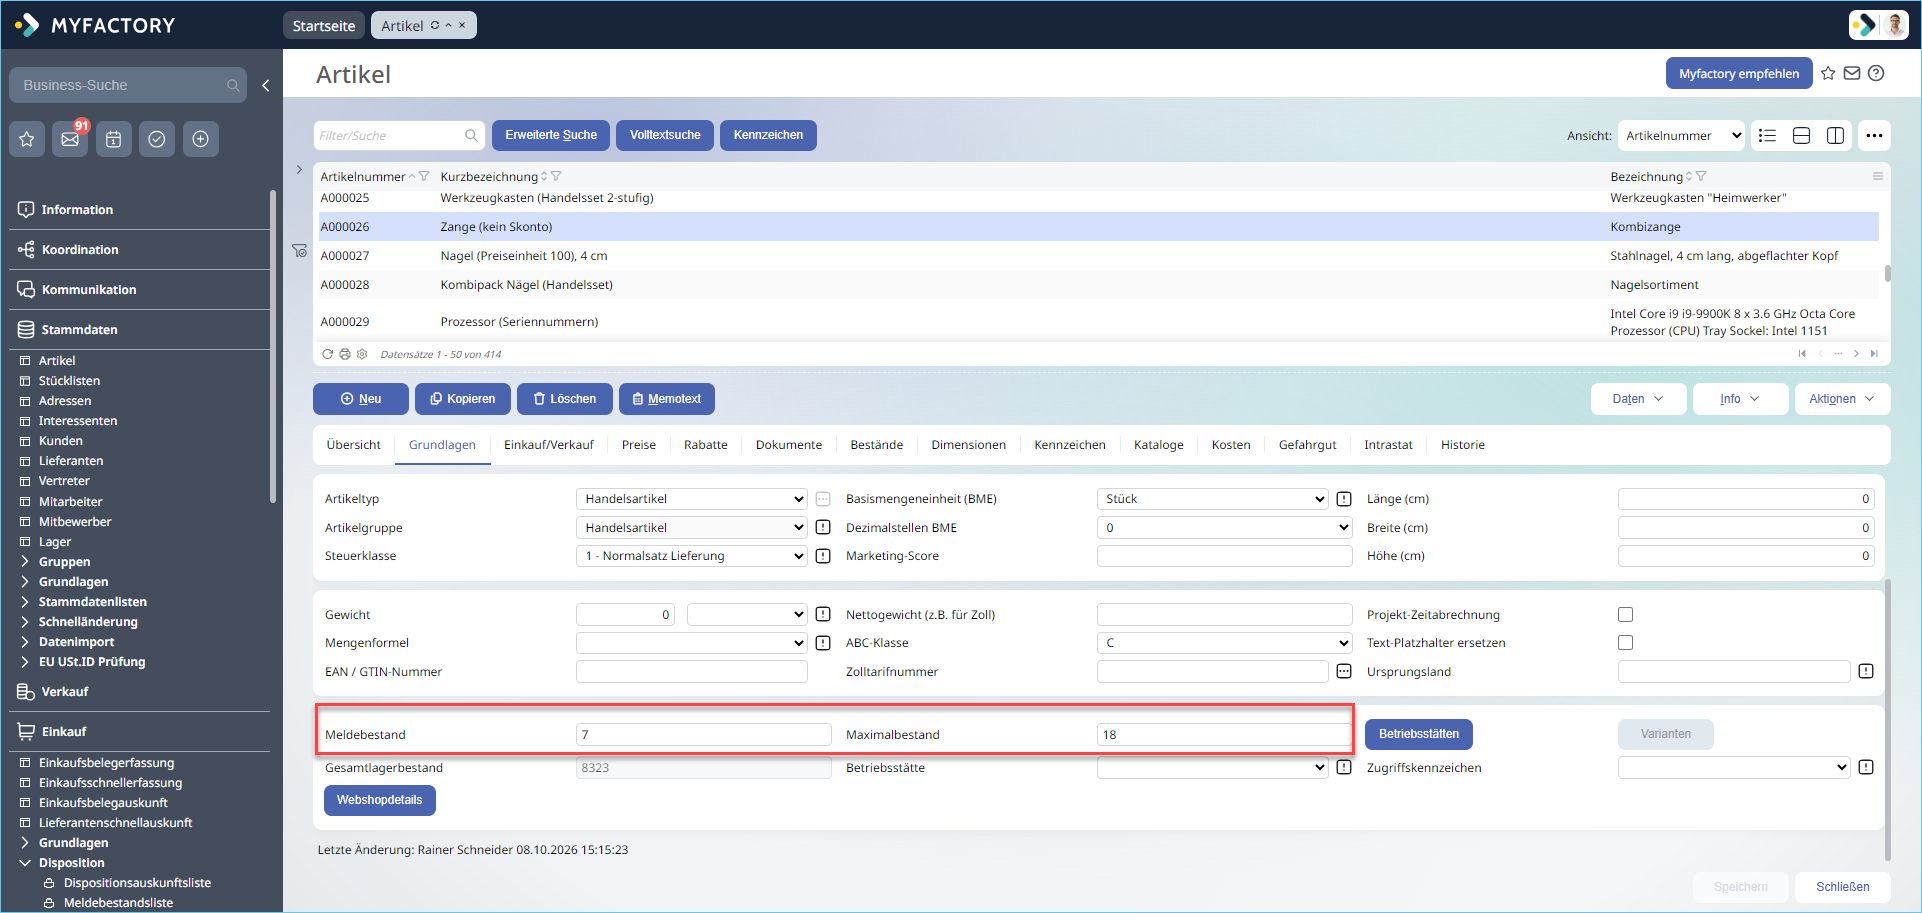Viewport: 1922px width, 913px height.
Task: Open Ansicht Artikelnummer dropdown
Action: (x=1681, y=136)
